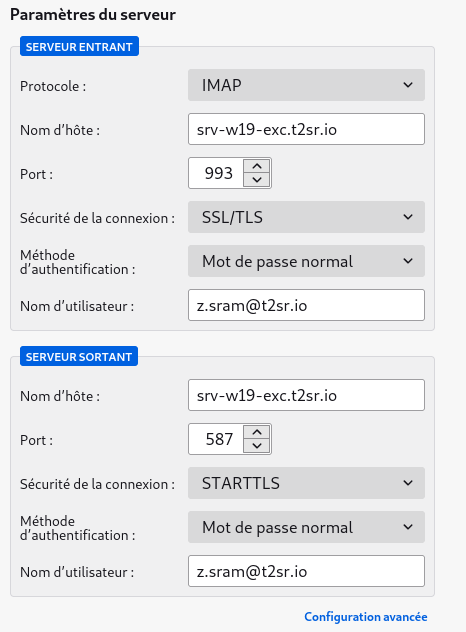
Task: Expand incoming server authentication method dropdown
Action: pyautogui.click(x=306, y=261)
